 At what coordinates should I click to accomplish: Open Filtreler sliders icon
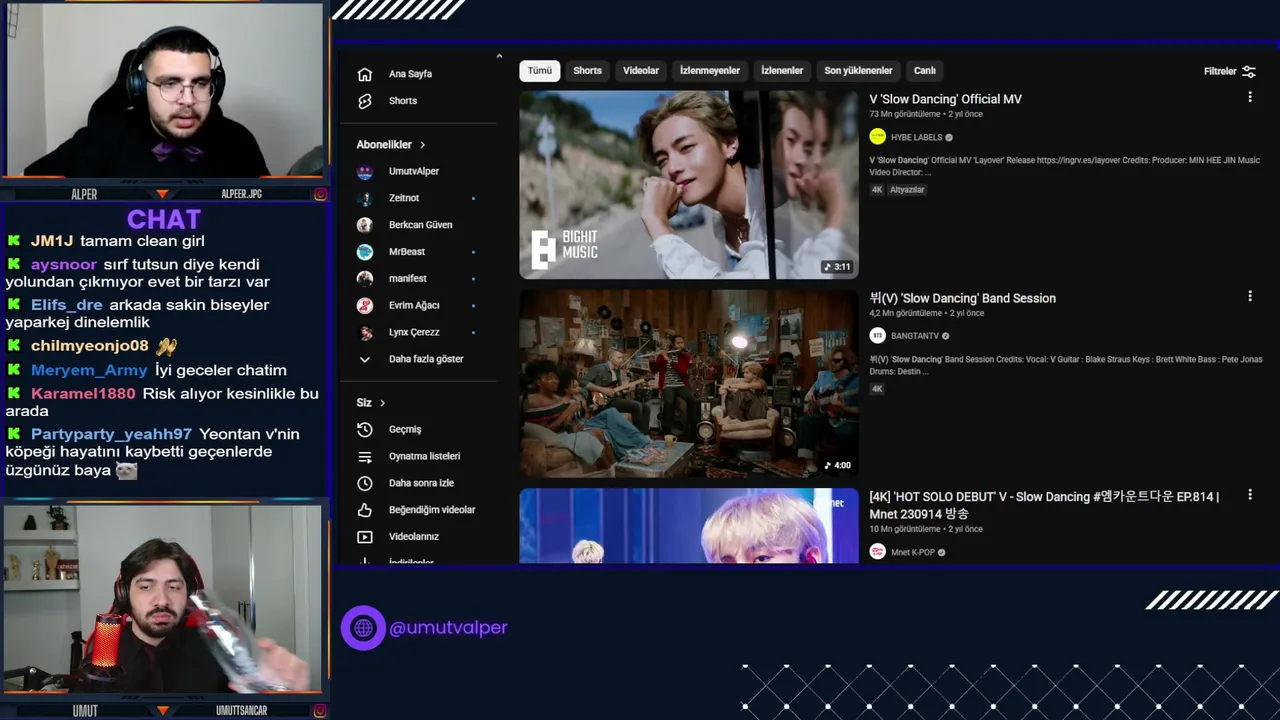point(1249,71)
